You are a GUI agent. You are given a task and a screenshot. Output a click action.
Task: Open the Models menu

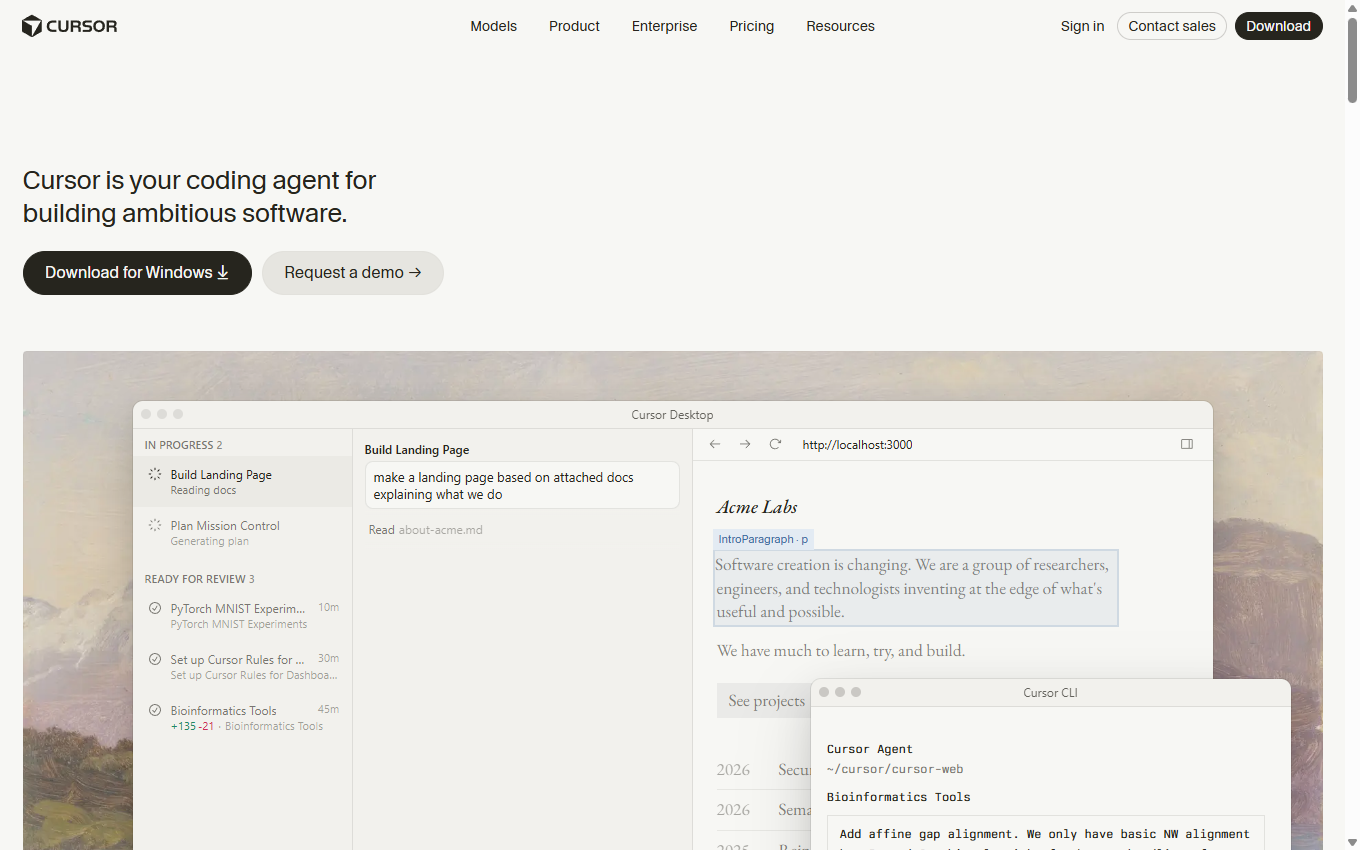494,26
